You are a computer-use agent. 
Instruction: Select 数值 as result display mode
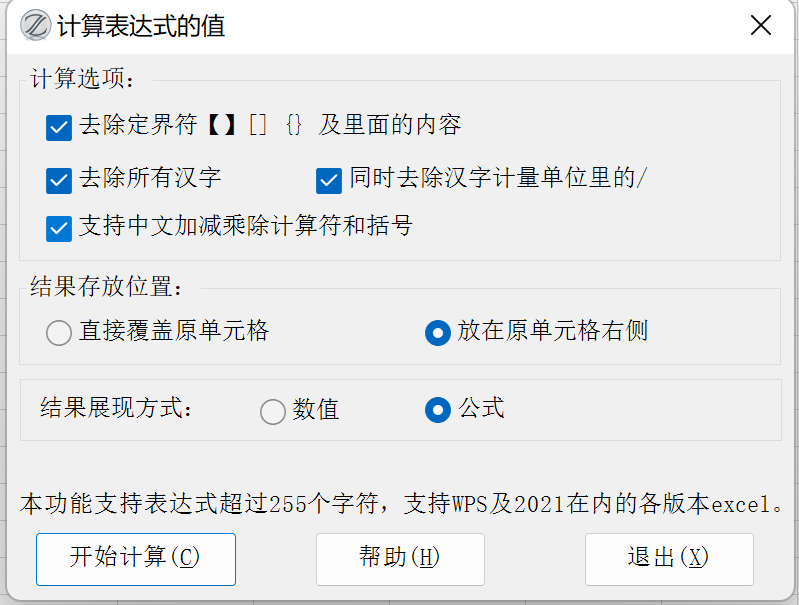[x=273, y=411]
